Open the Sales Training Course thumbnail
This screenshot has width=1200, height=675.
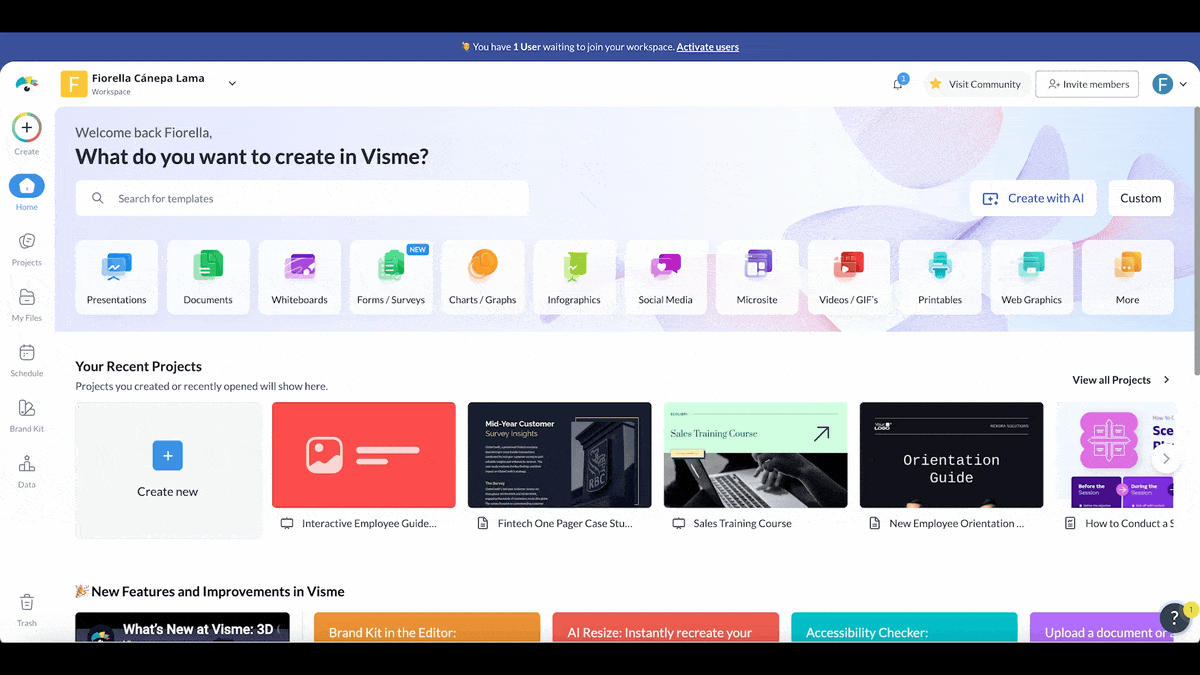(756, 455)
